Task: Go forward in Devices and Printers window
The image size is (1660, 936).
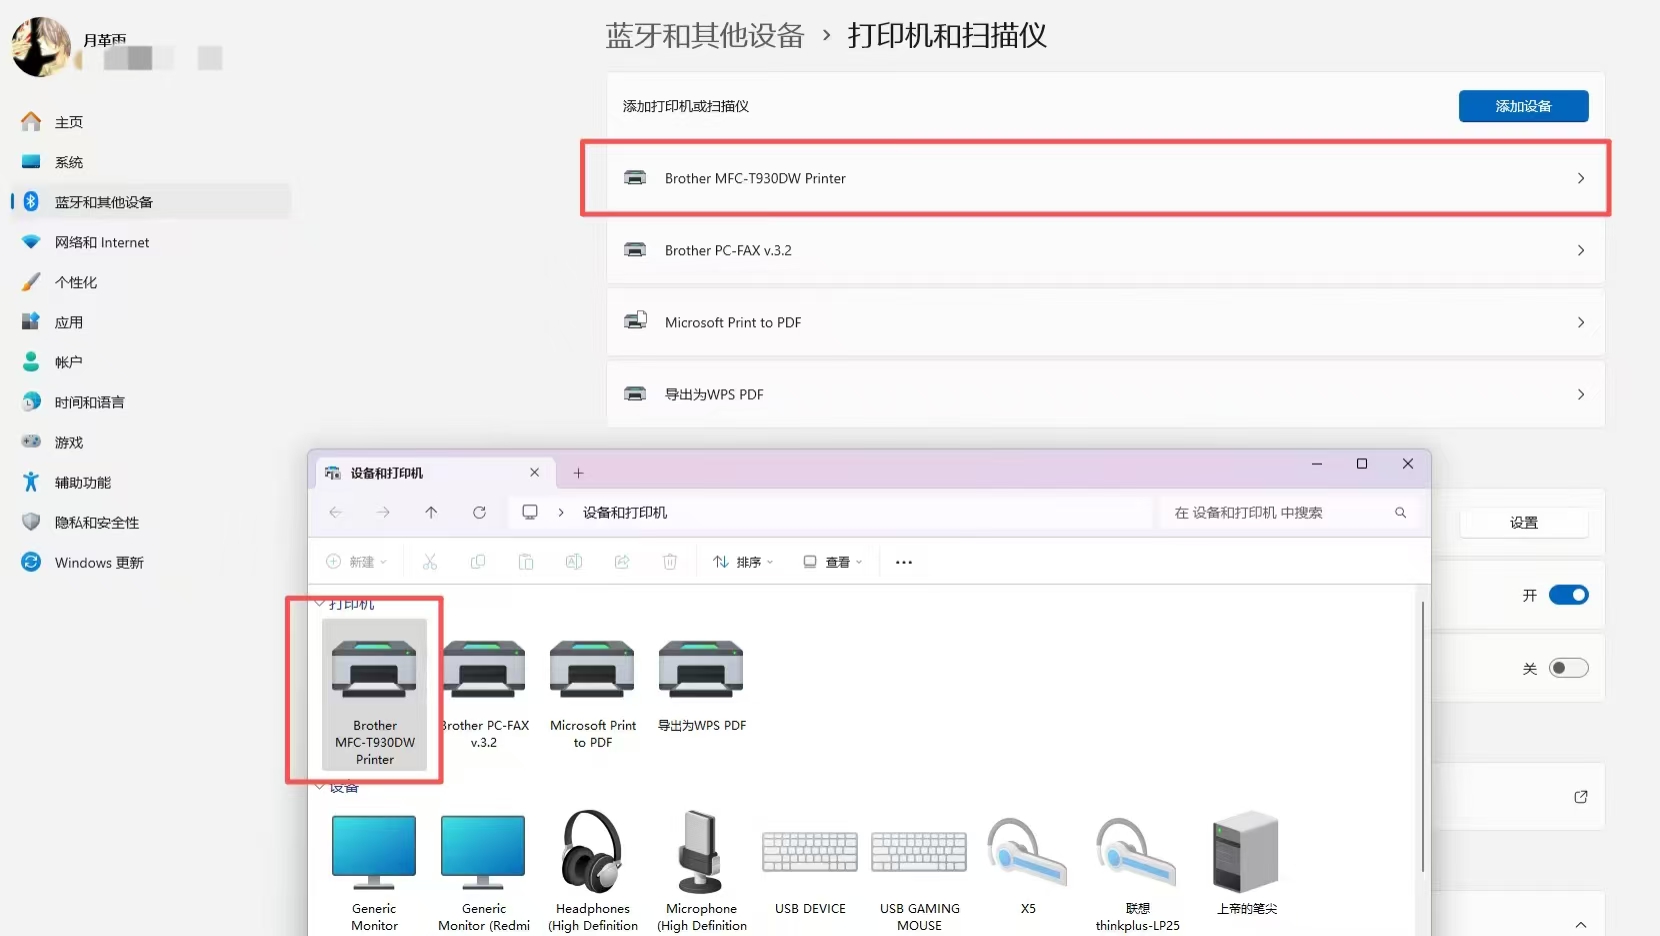Action: coord(383,512)
